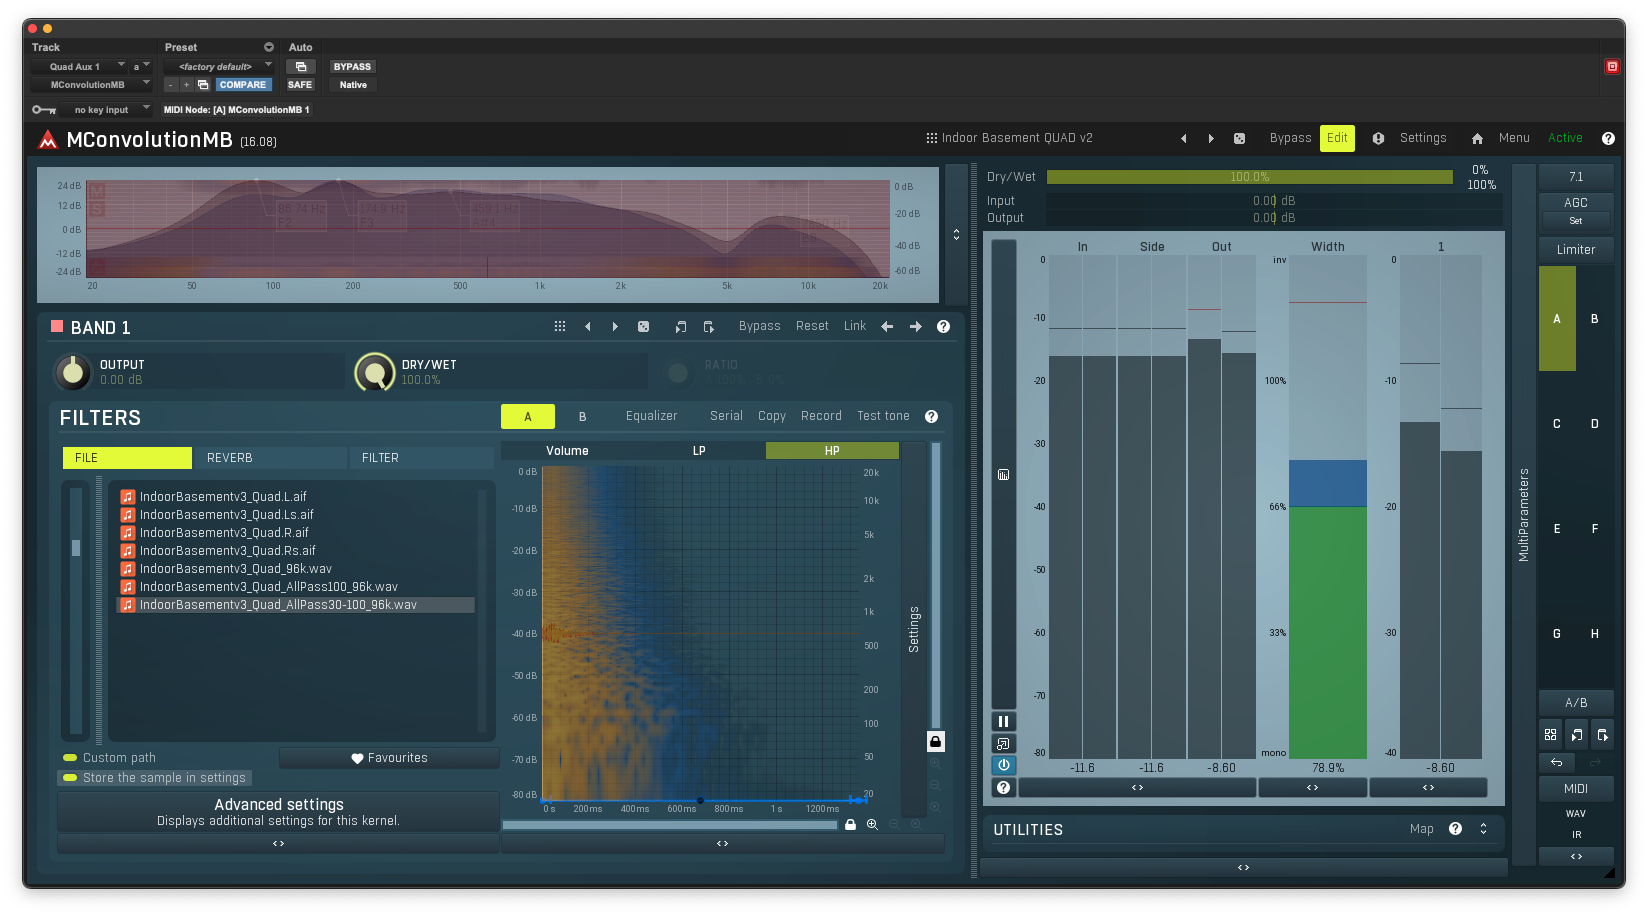The height and width of the screenshot is (915, 1648).
Task: Load previous global preset in title bar
Action: (1184, 139)
